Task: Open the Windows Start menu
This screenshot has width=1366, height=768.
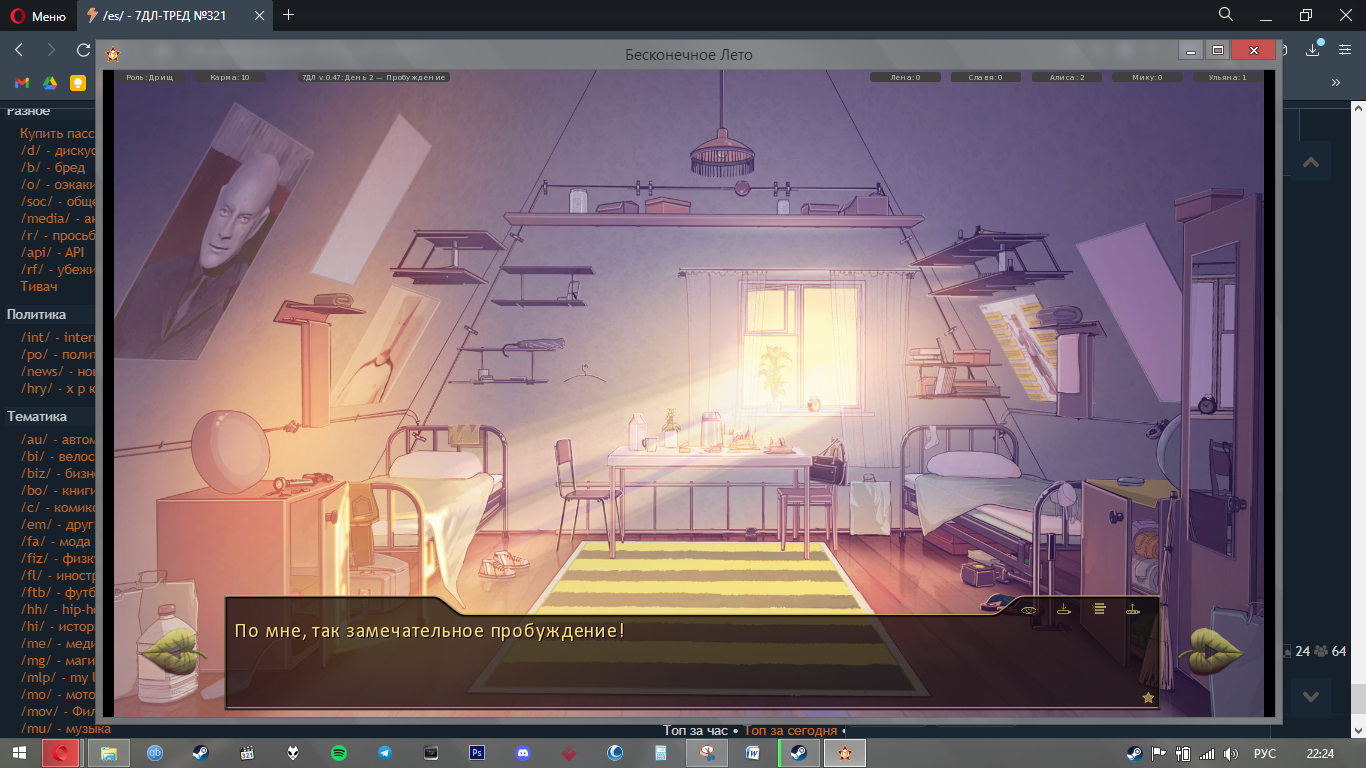Action: (19, 753)
